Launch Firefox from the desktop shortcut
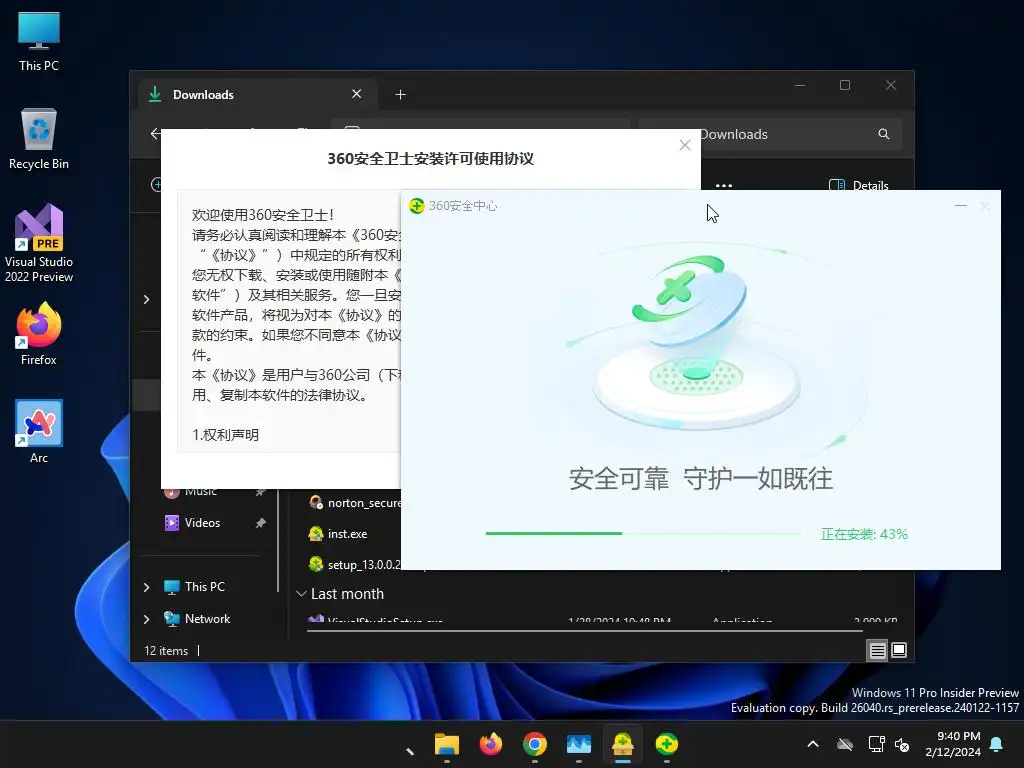 click(x=39, y=334)
